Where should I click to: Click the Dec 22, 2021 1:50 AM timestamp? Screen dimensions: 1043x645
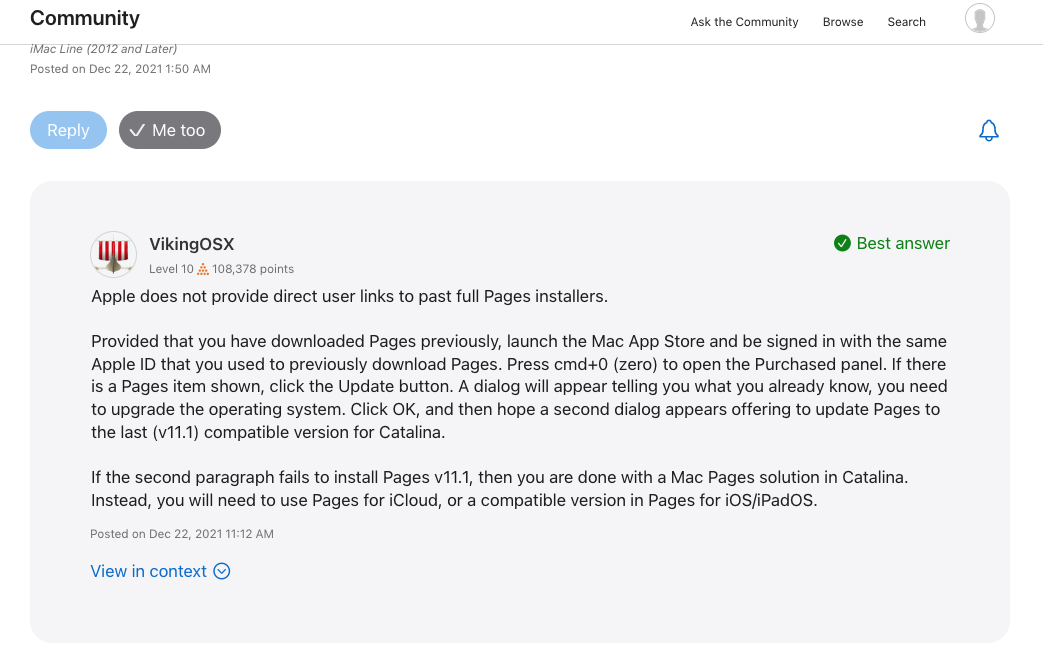[148, 69]
